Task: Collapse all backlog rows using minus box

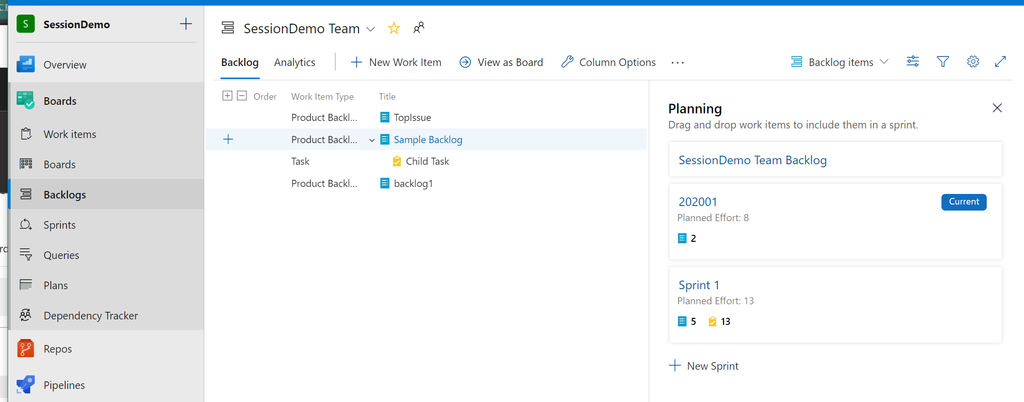Action: pyautogui.click(x=242, y=96)
